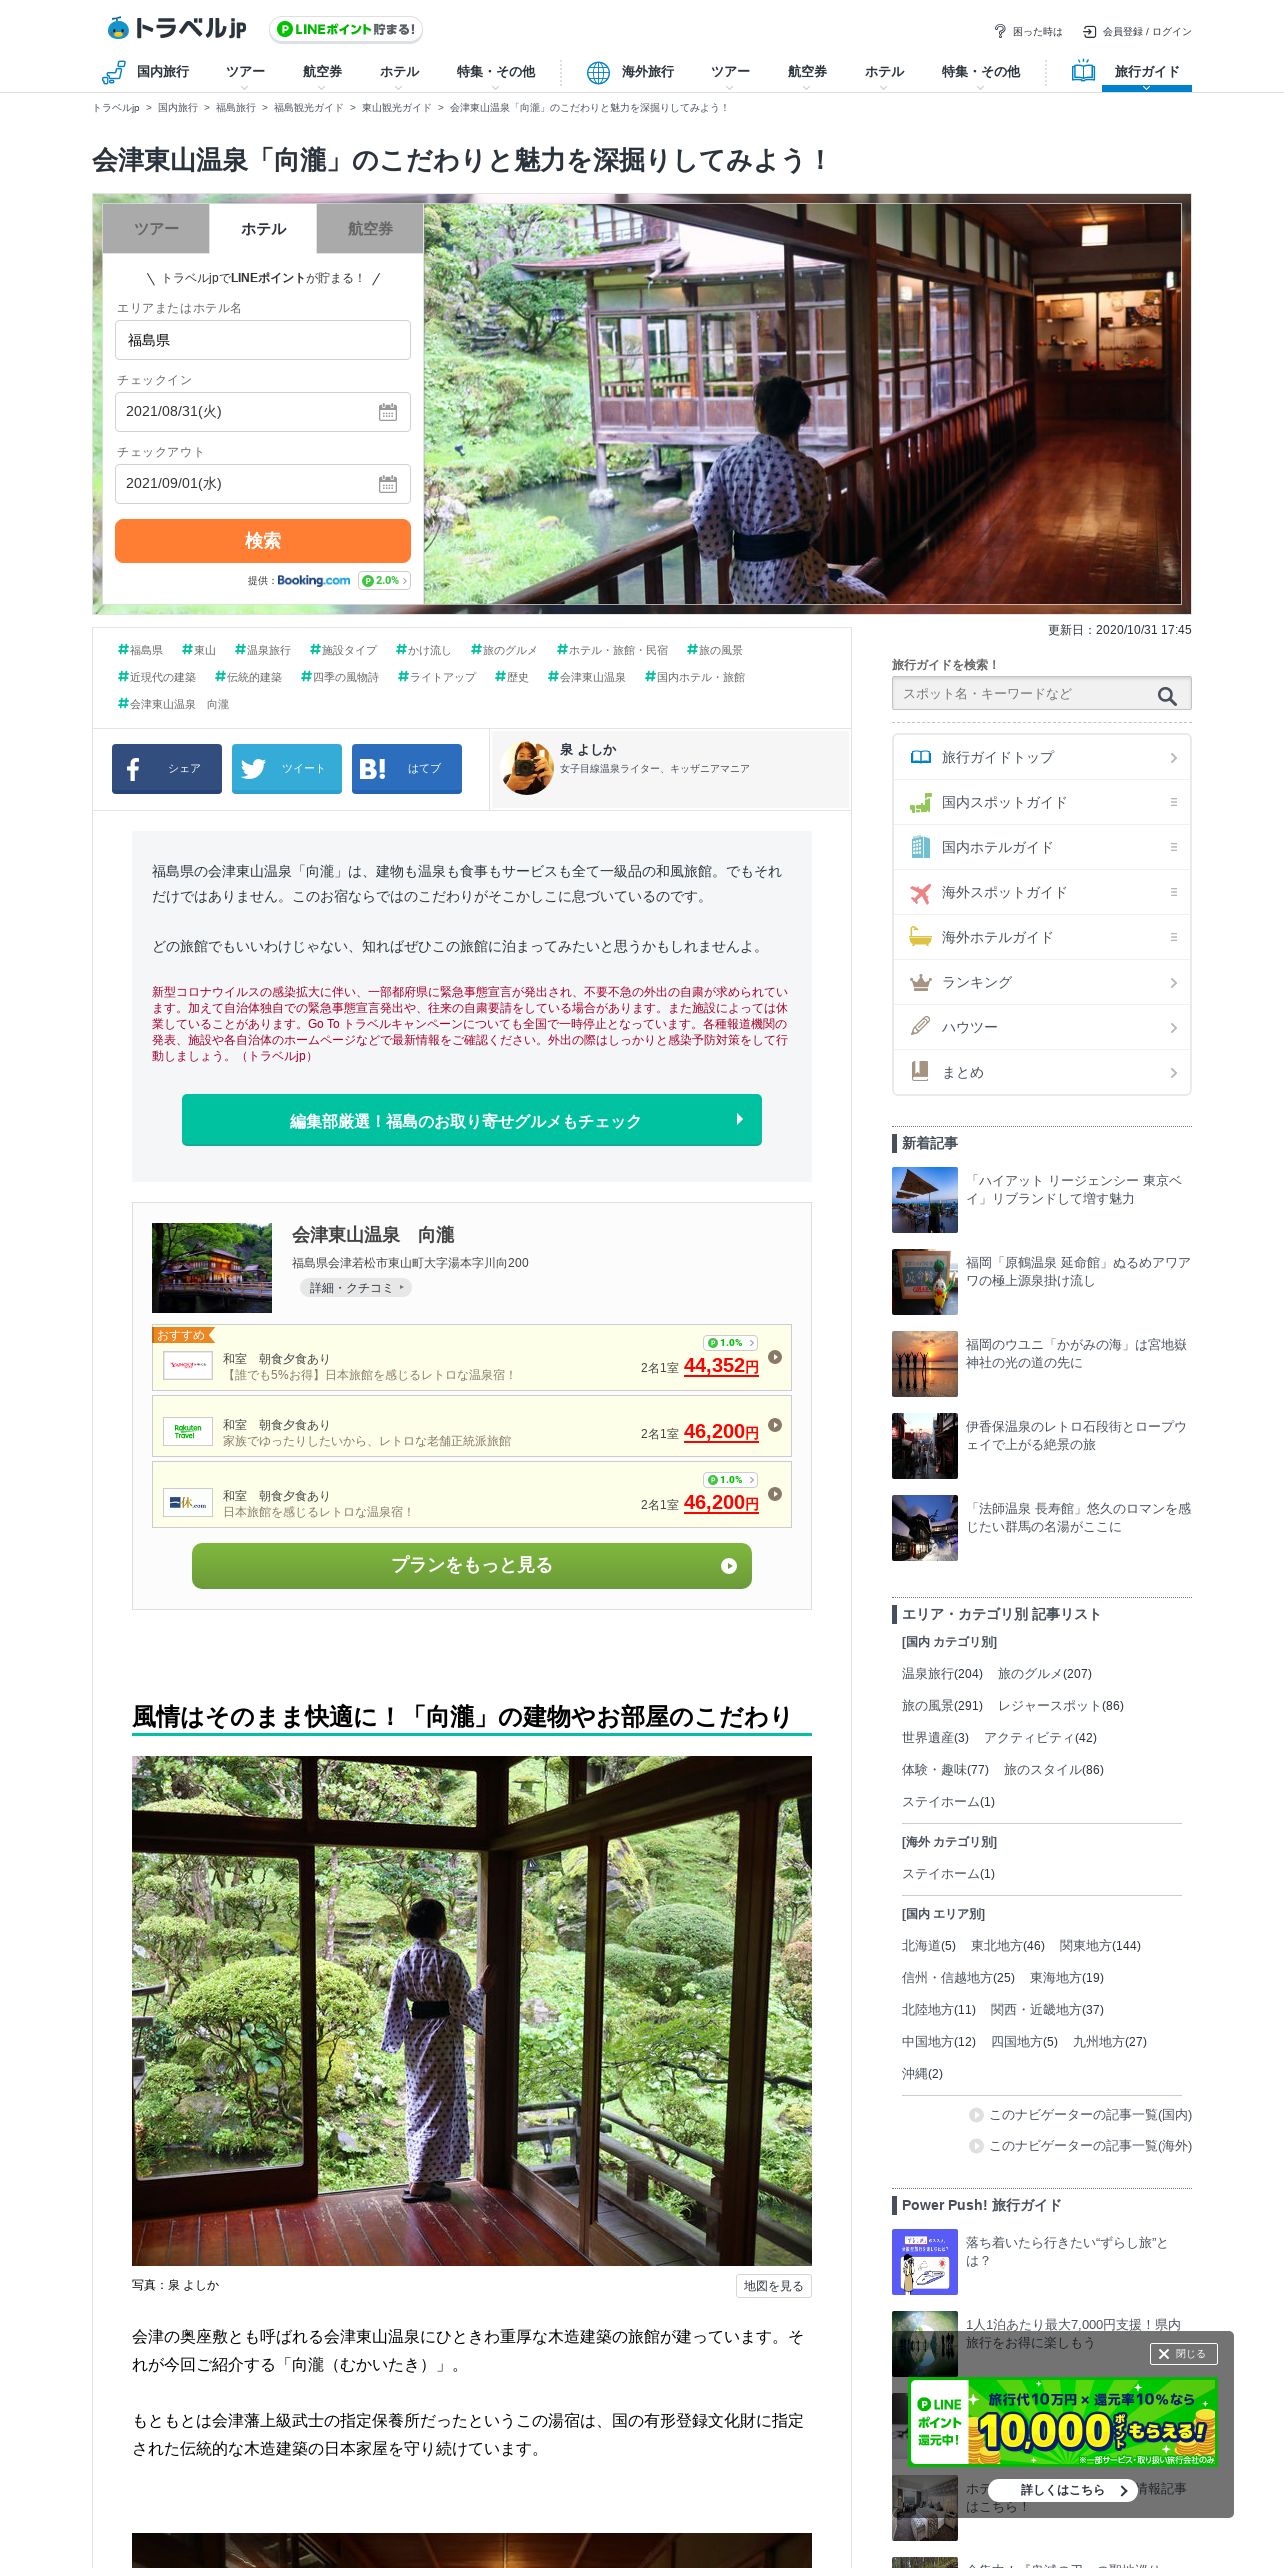The width and height of the screenshot is (1284, 2568).
Task: Select the Rakuten Travel 46,200円 plan
Action: click(x=472, y=1427)
